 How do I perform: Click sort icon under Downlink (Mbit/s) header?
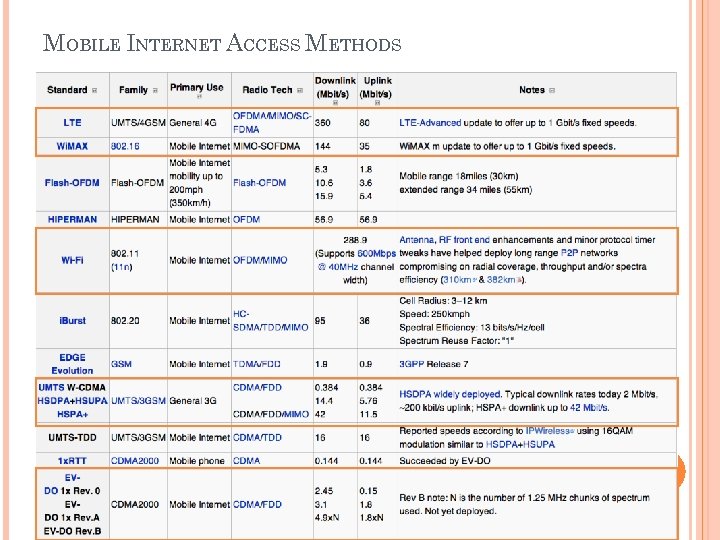click(335, 103)
